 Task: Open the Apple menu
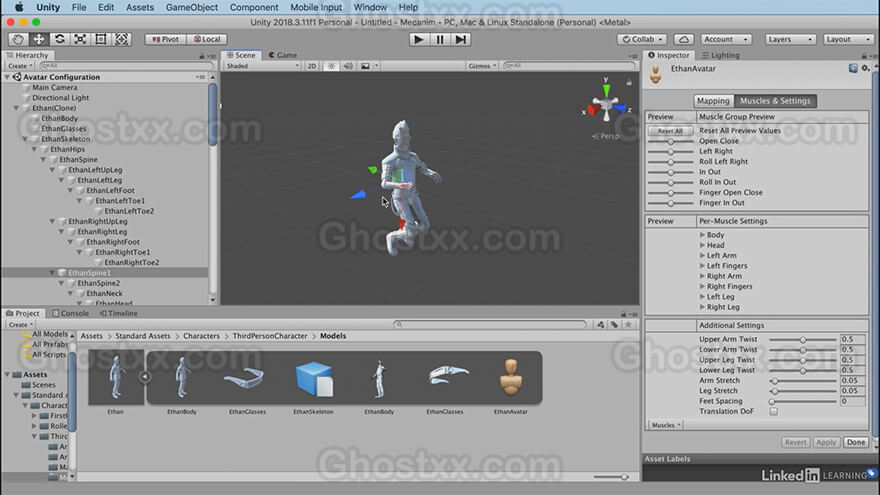pyautogui.click(x=19, y=7)
